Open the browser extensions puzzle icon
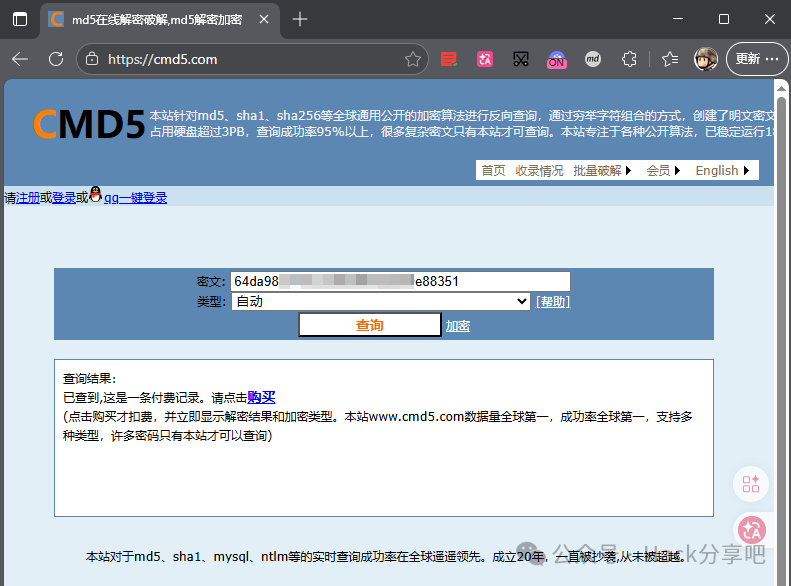 click(629, 60)
